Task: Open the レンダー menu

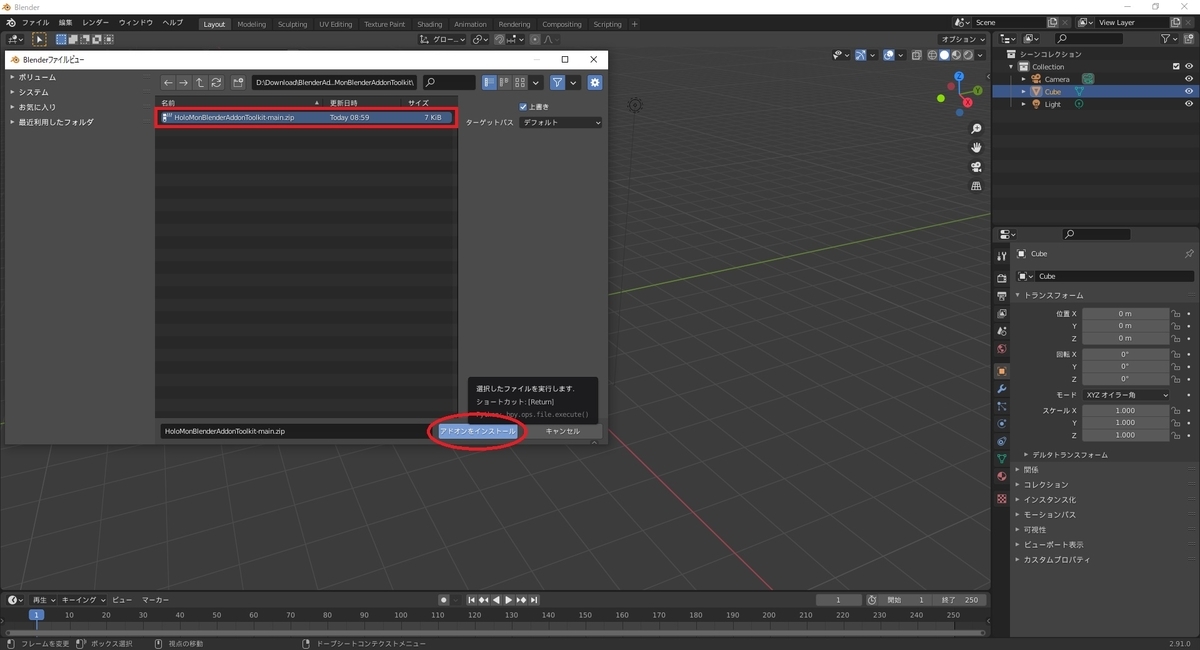Action: [95, 22]
